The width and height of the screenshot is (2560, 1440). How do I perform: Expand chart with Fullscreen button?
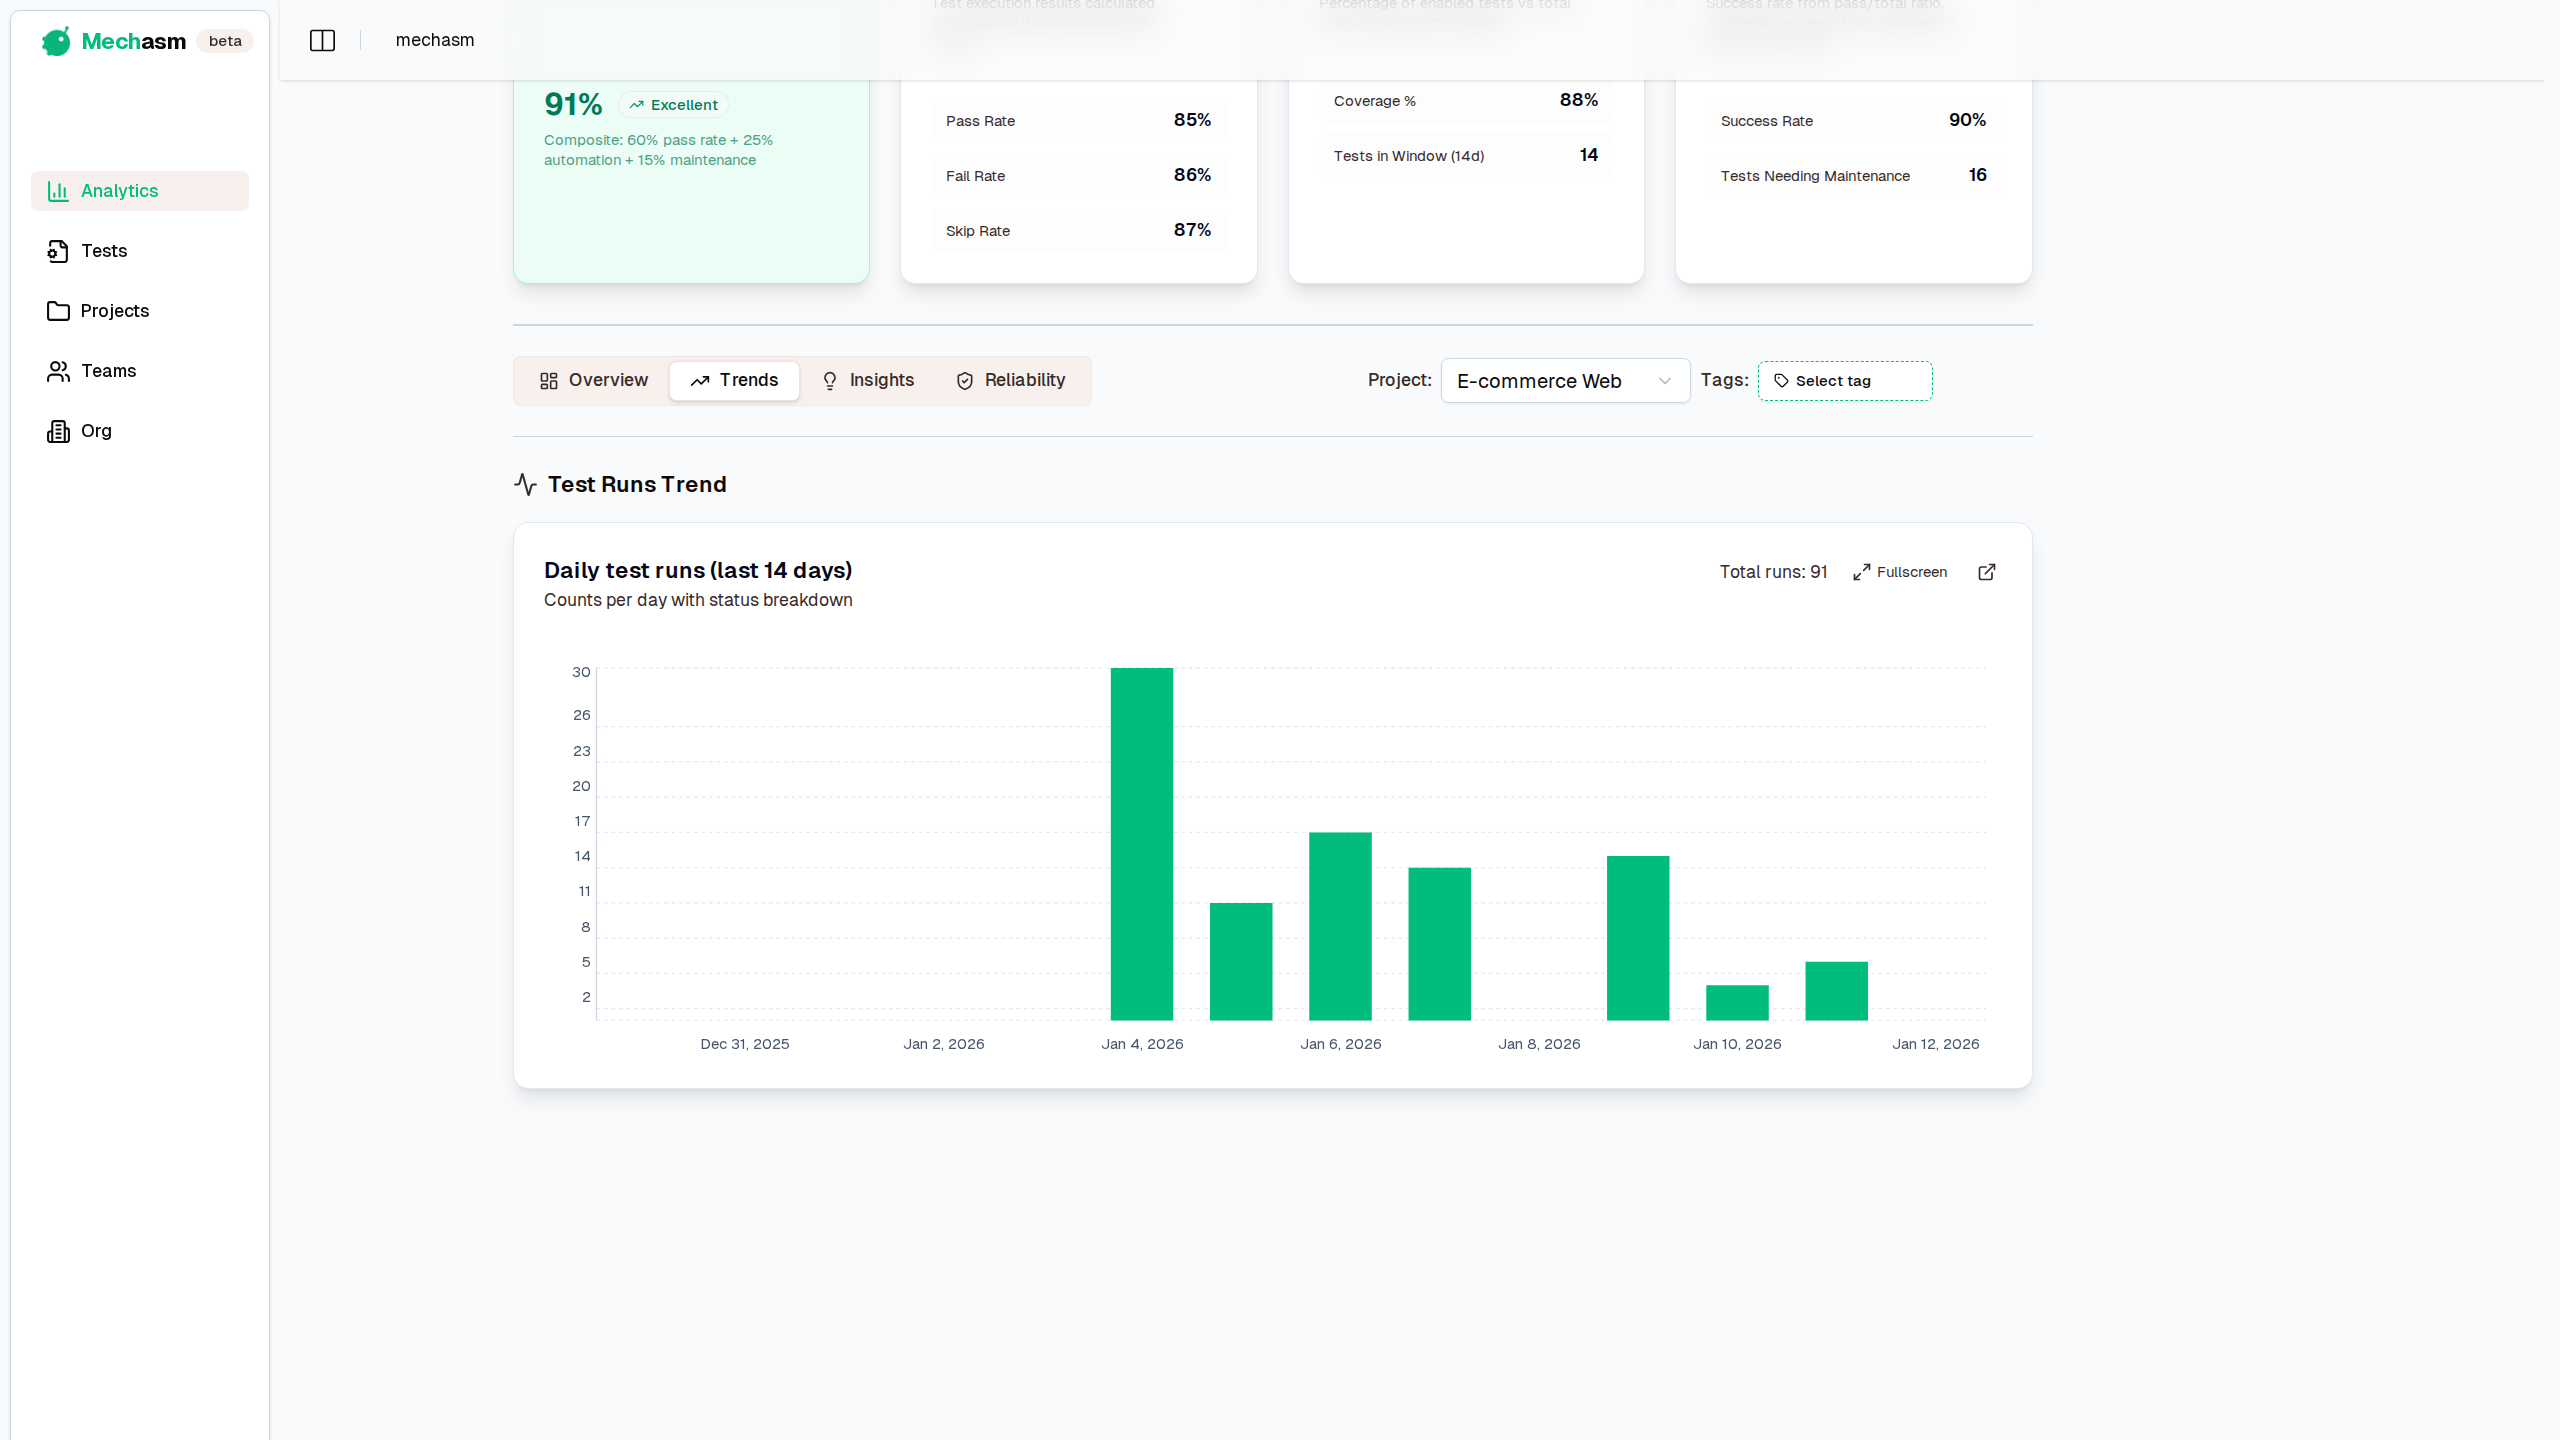coord(1900,572)
